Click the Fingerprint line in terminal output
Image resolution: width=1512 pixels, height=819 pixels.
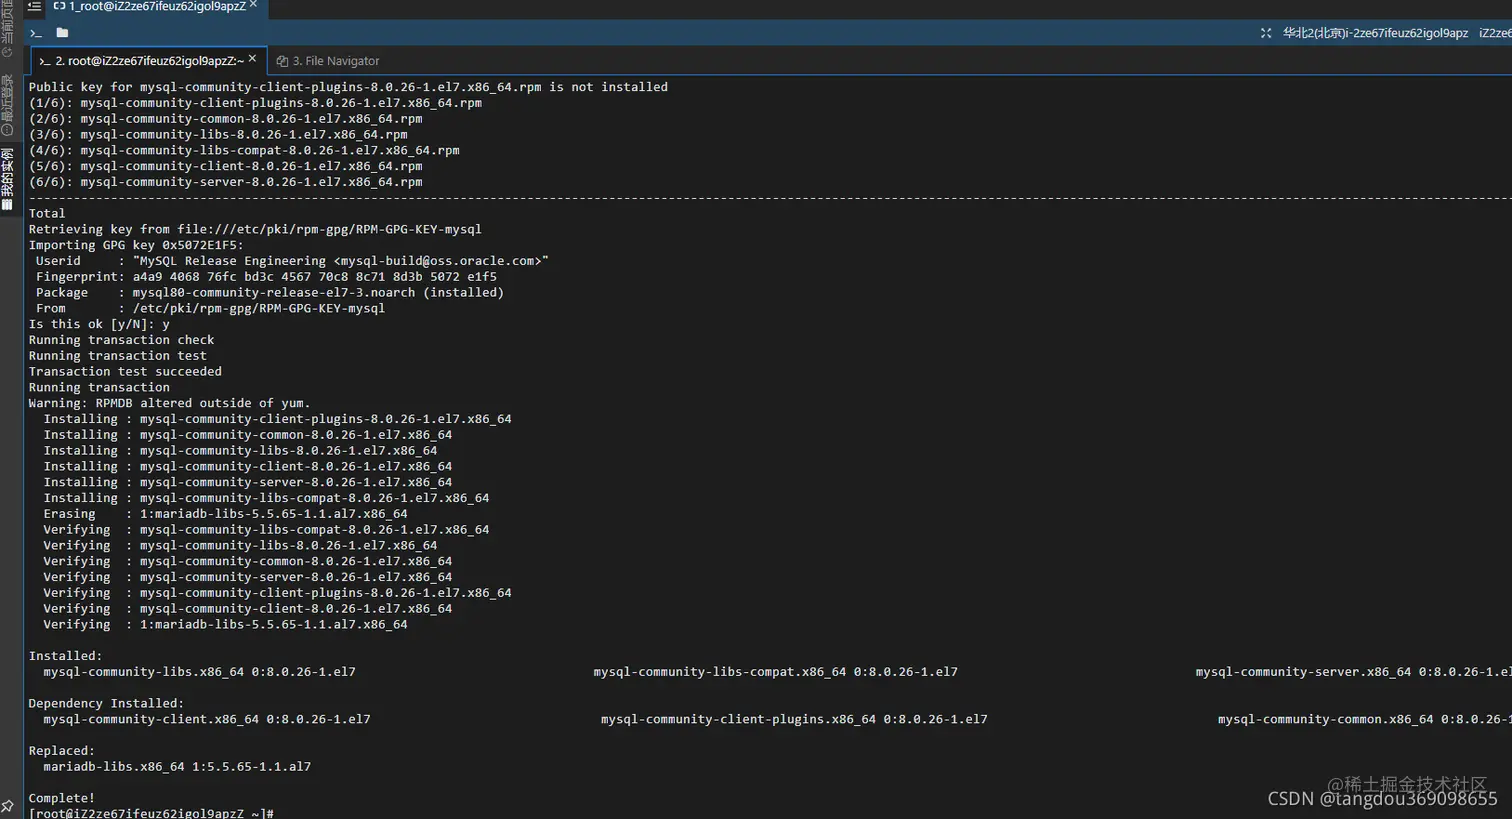266,277
